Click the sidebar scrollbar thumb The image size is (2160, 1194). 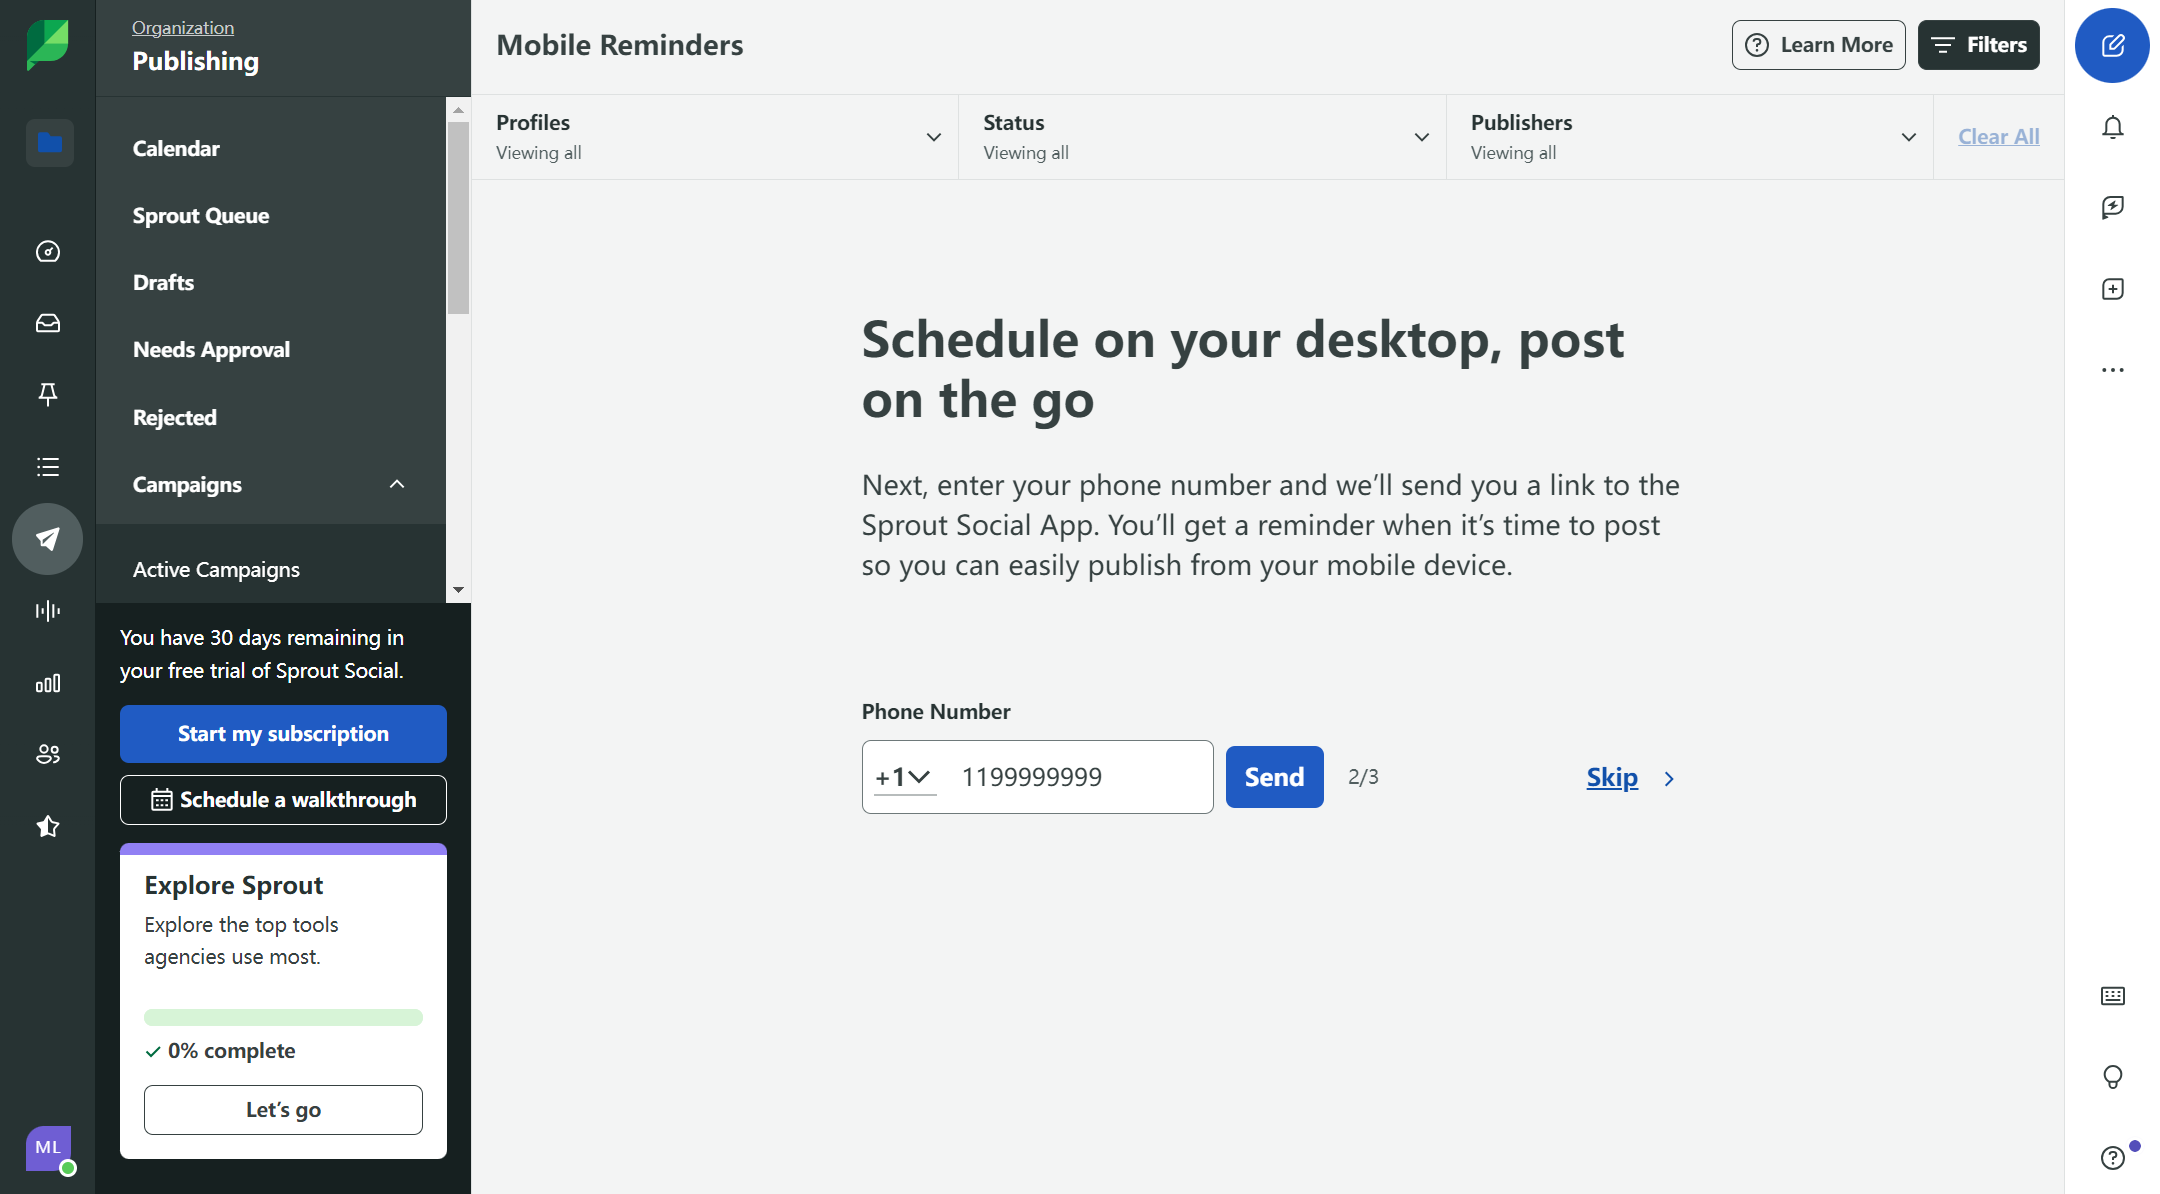[458, 218]
